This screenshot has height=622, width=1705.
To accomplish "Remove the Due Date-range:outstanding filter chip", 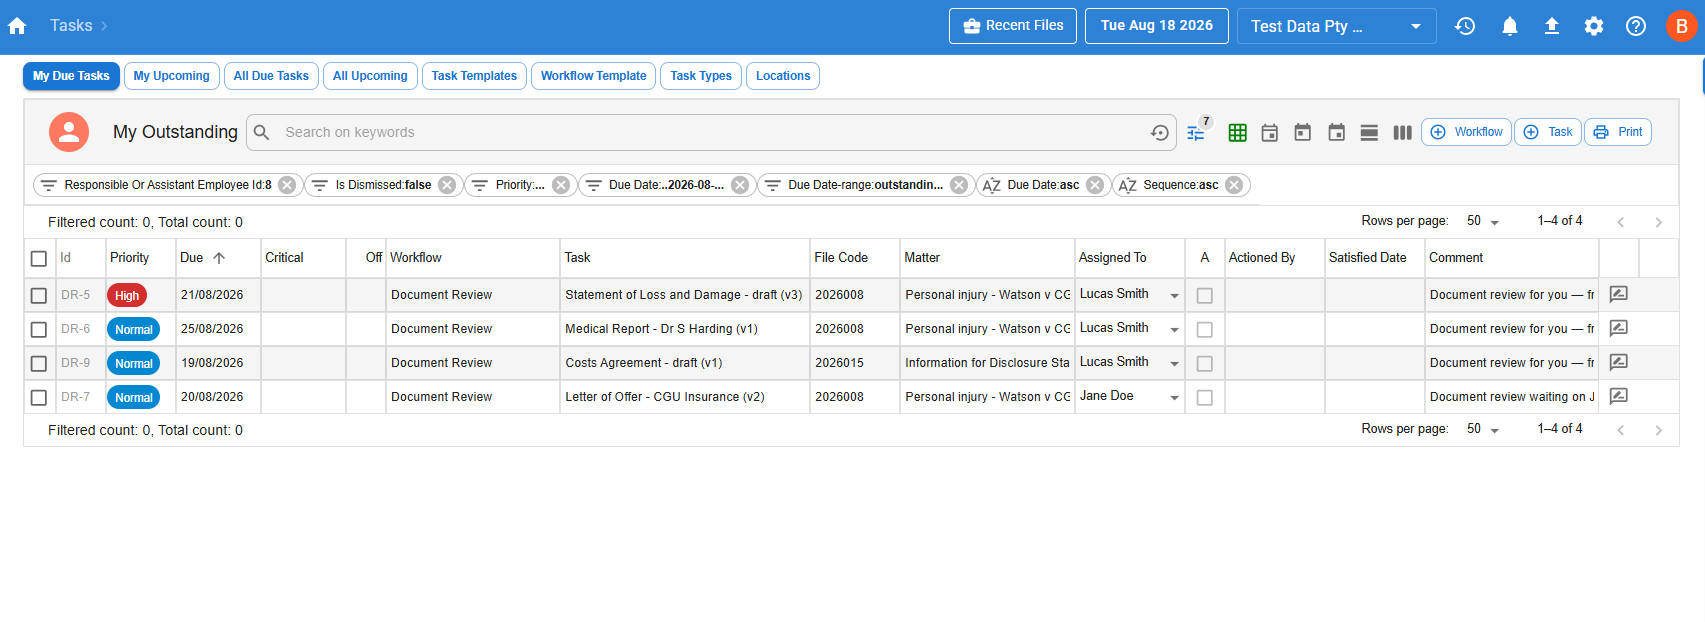I will coord(959,185).
